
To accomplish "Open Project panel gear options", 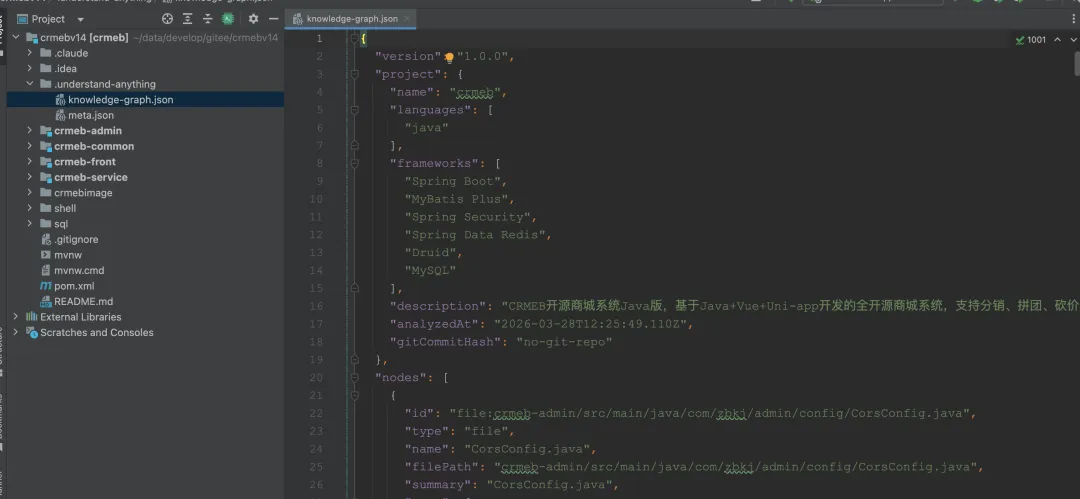I will click(253, 19).
